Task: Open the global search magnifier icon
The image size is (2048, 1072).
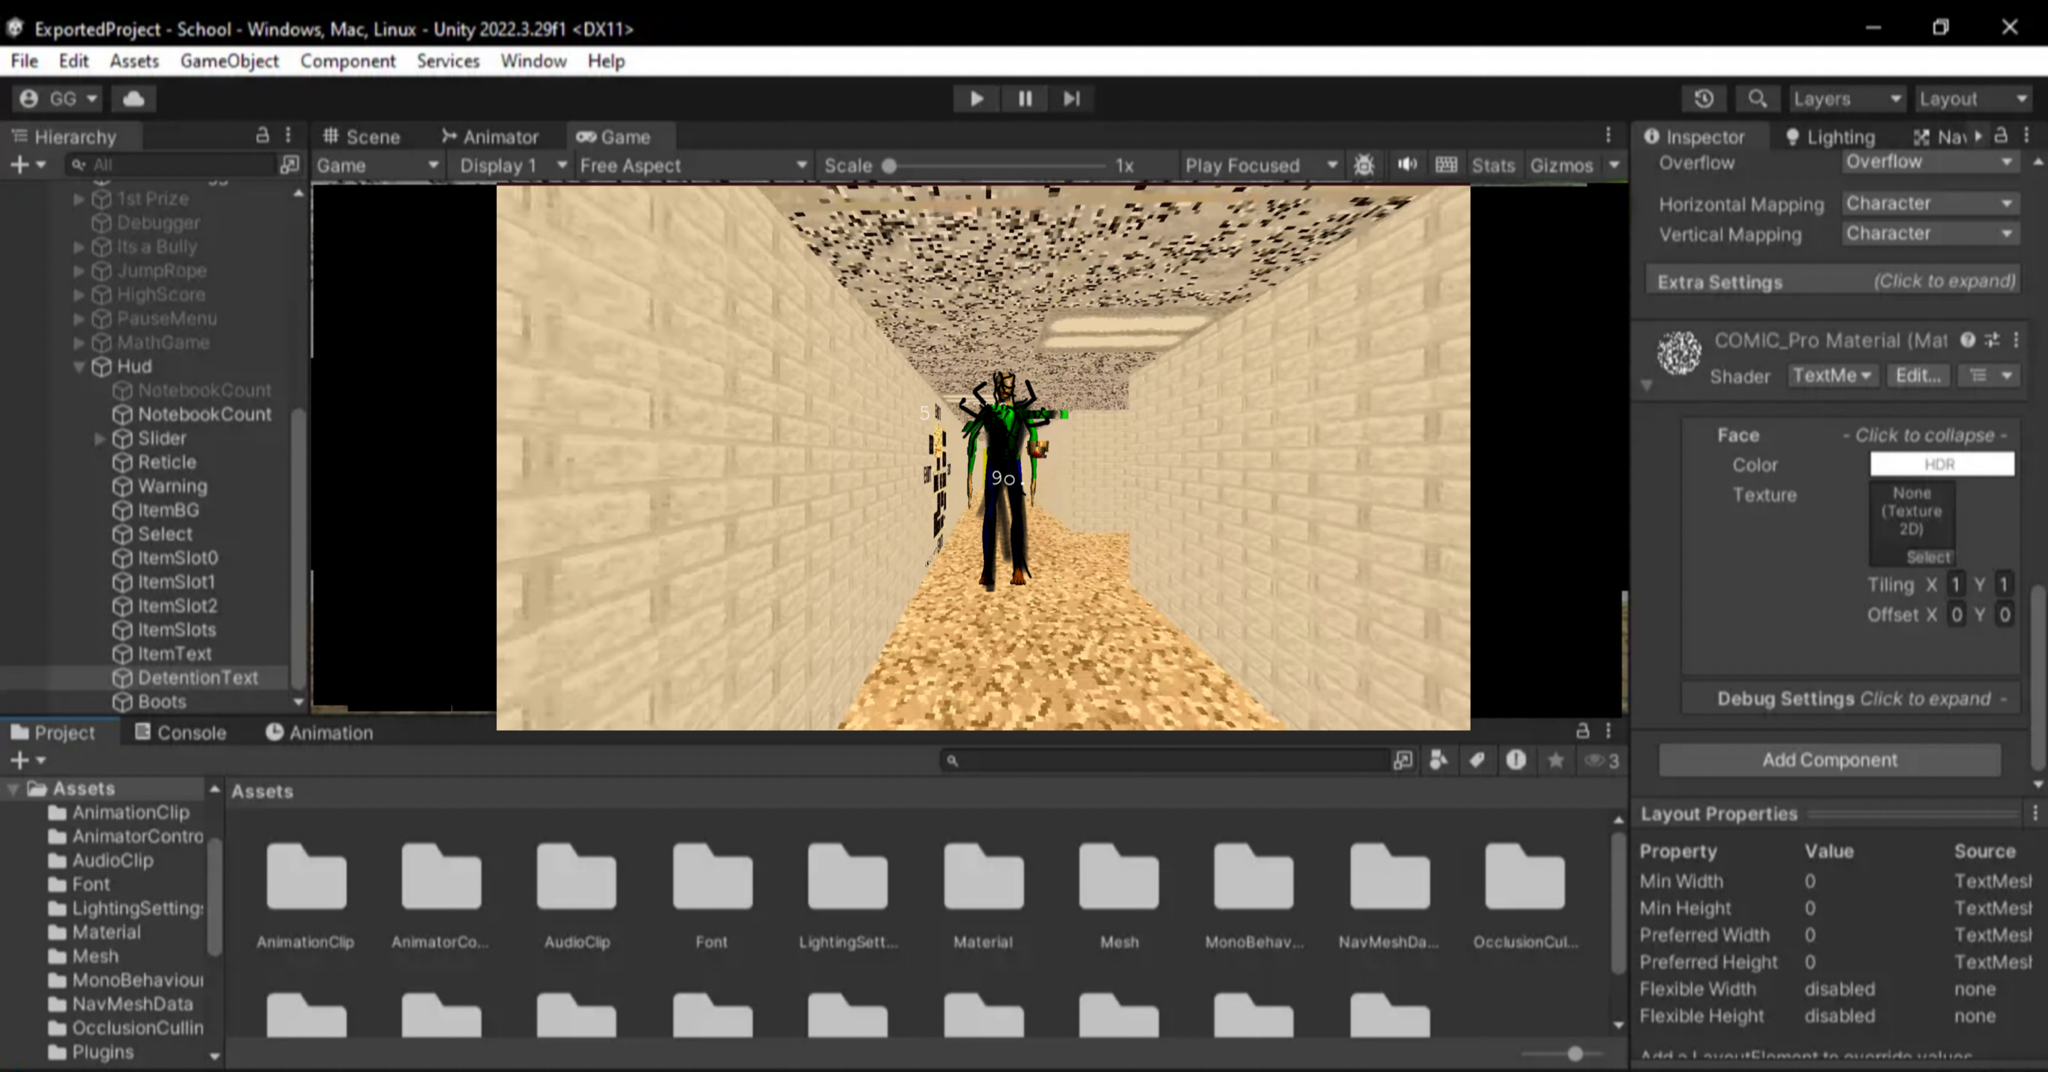Action: point(1757,99)
